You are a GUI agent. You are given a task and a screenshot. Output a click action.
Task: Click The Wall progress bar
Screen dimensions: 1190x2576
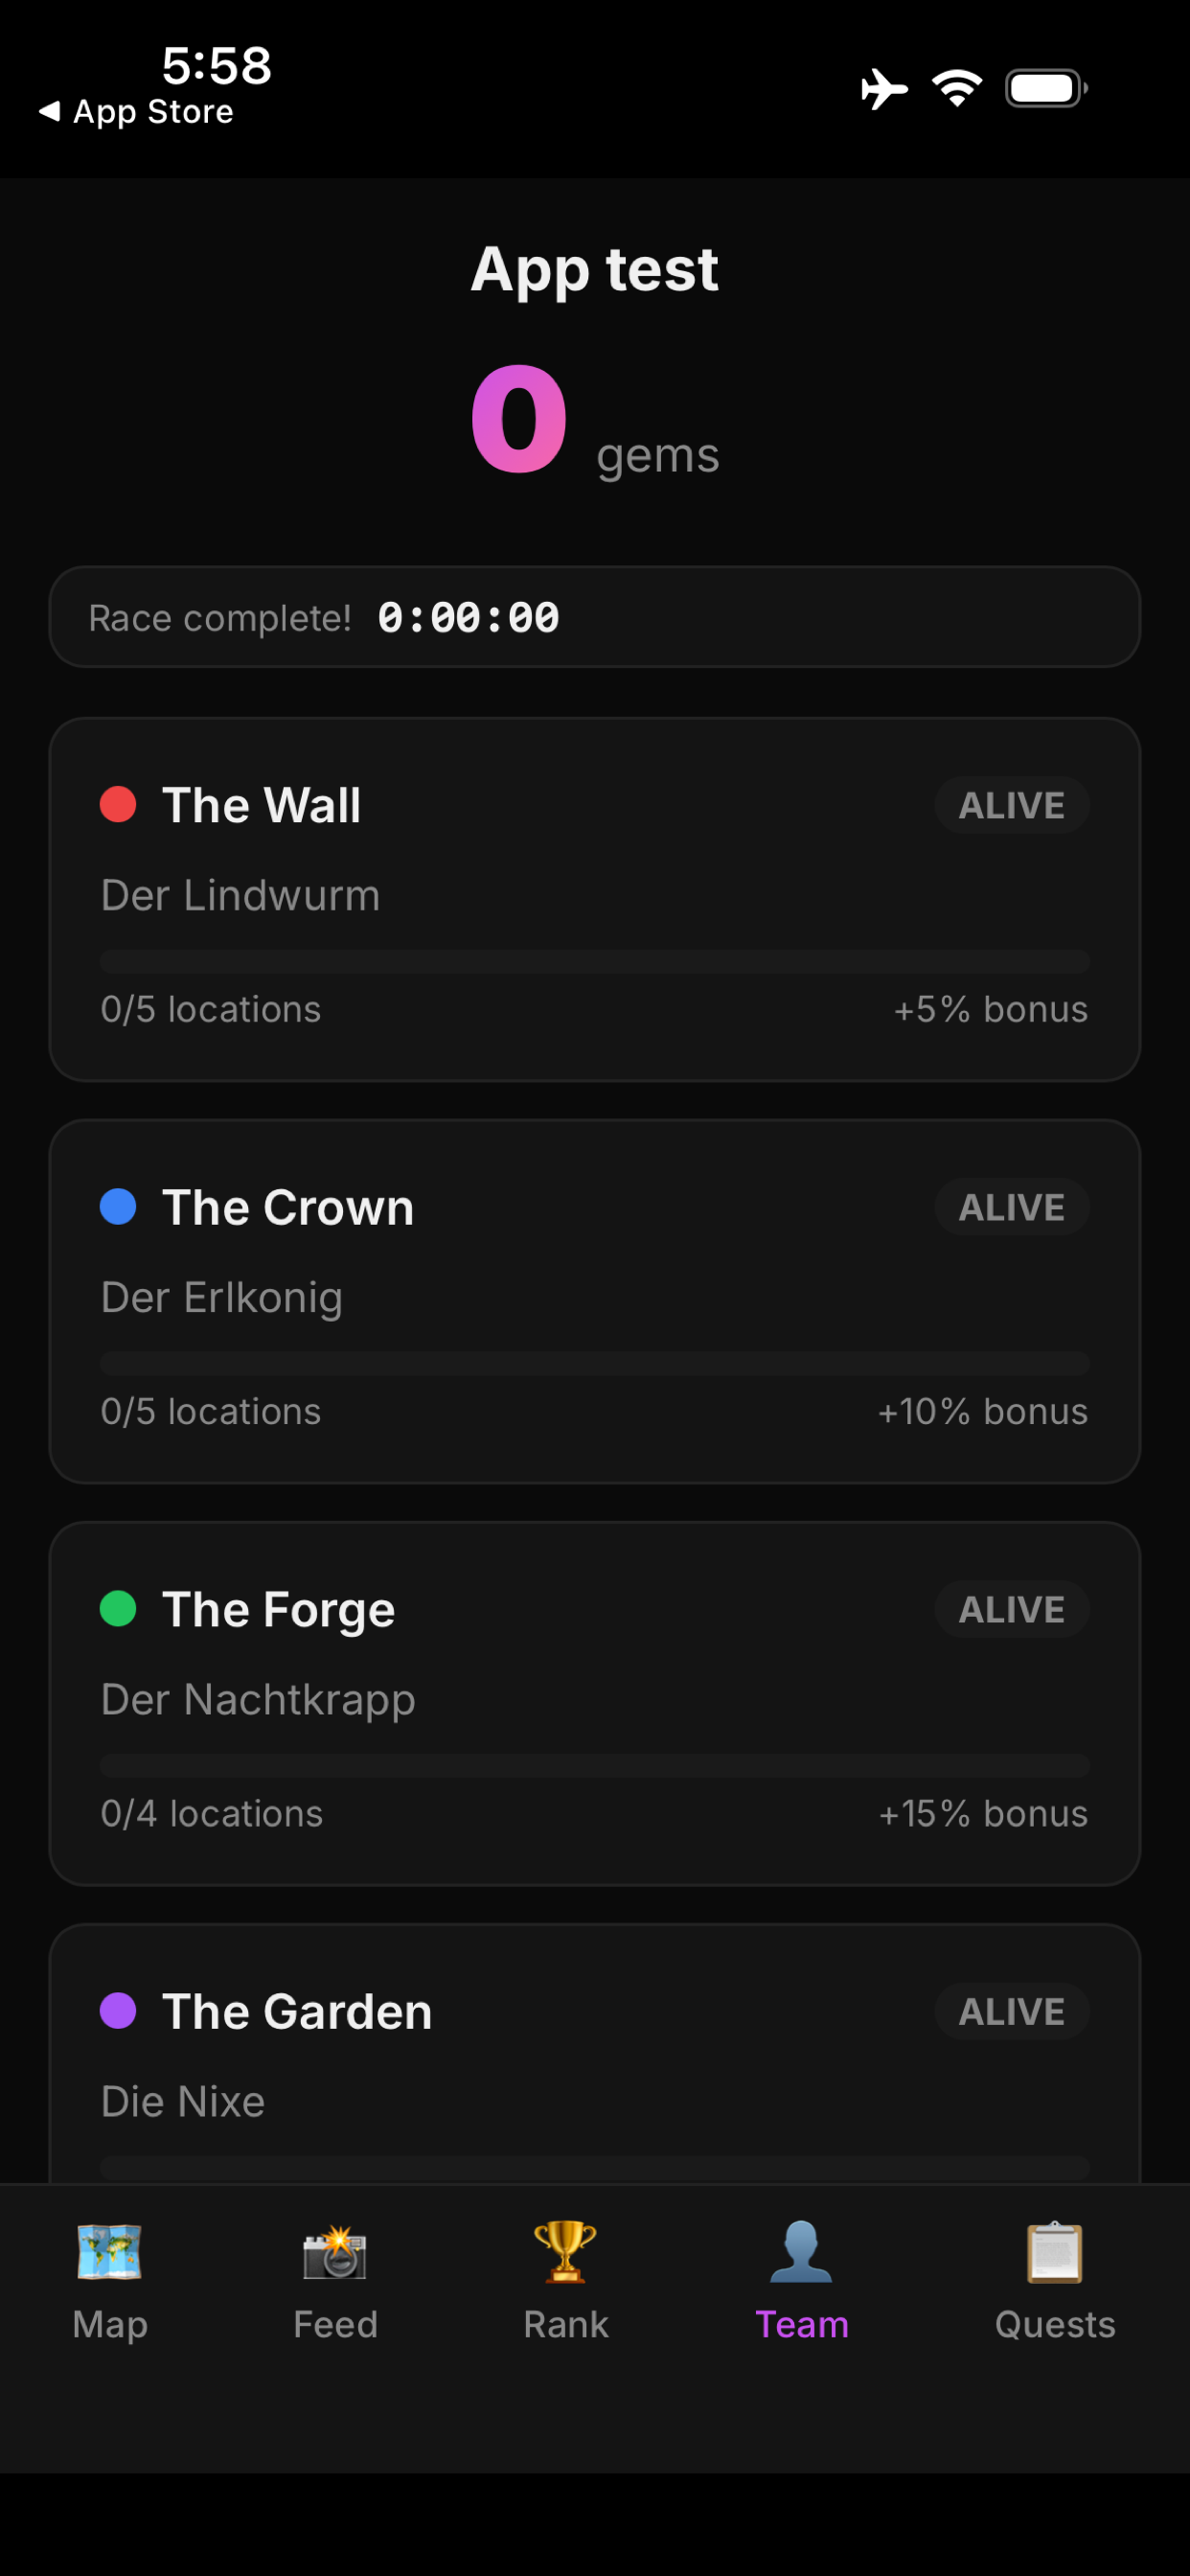click(x=595, y=961)
